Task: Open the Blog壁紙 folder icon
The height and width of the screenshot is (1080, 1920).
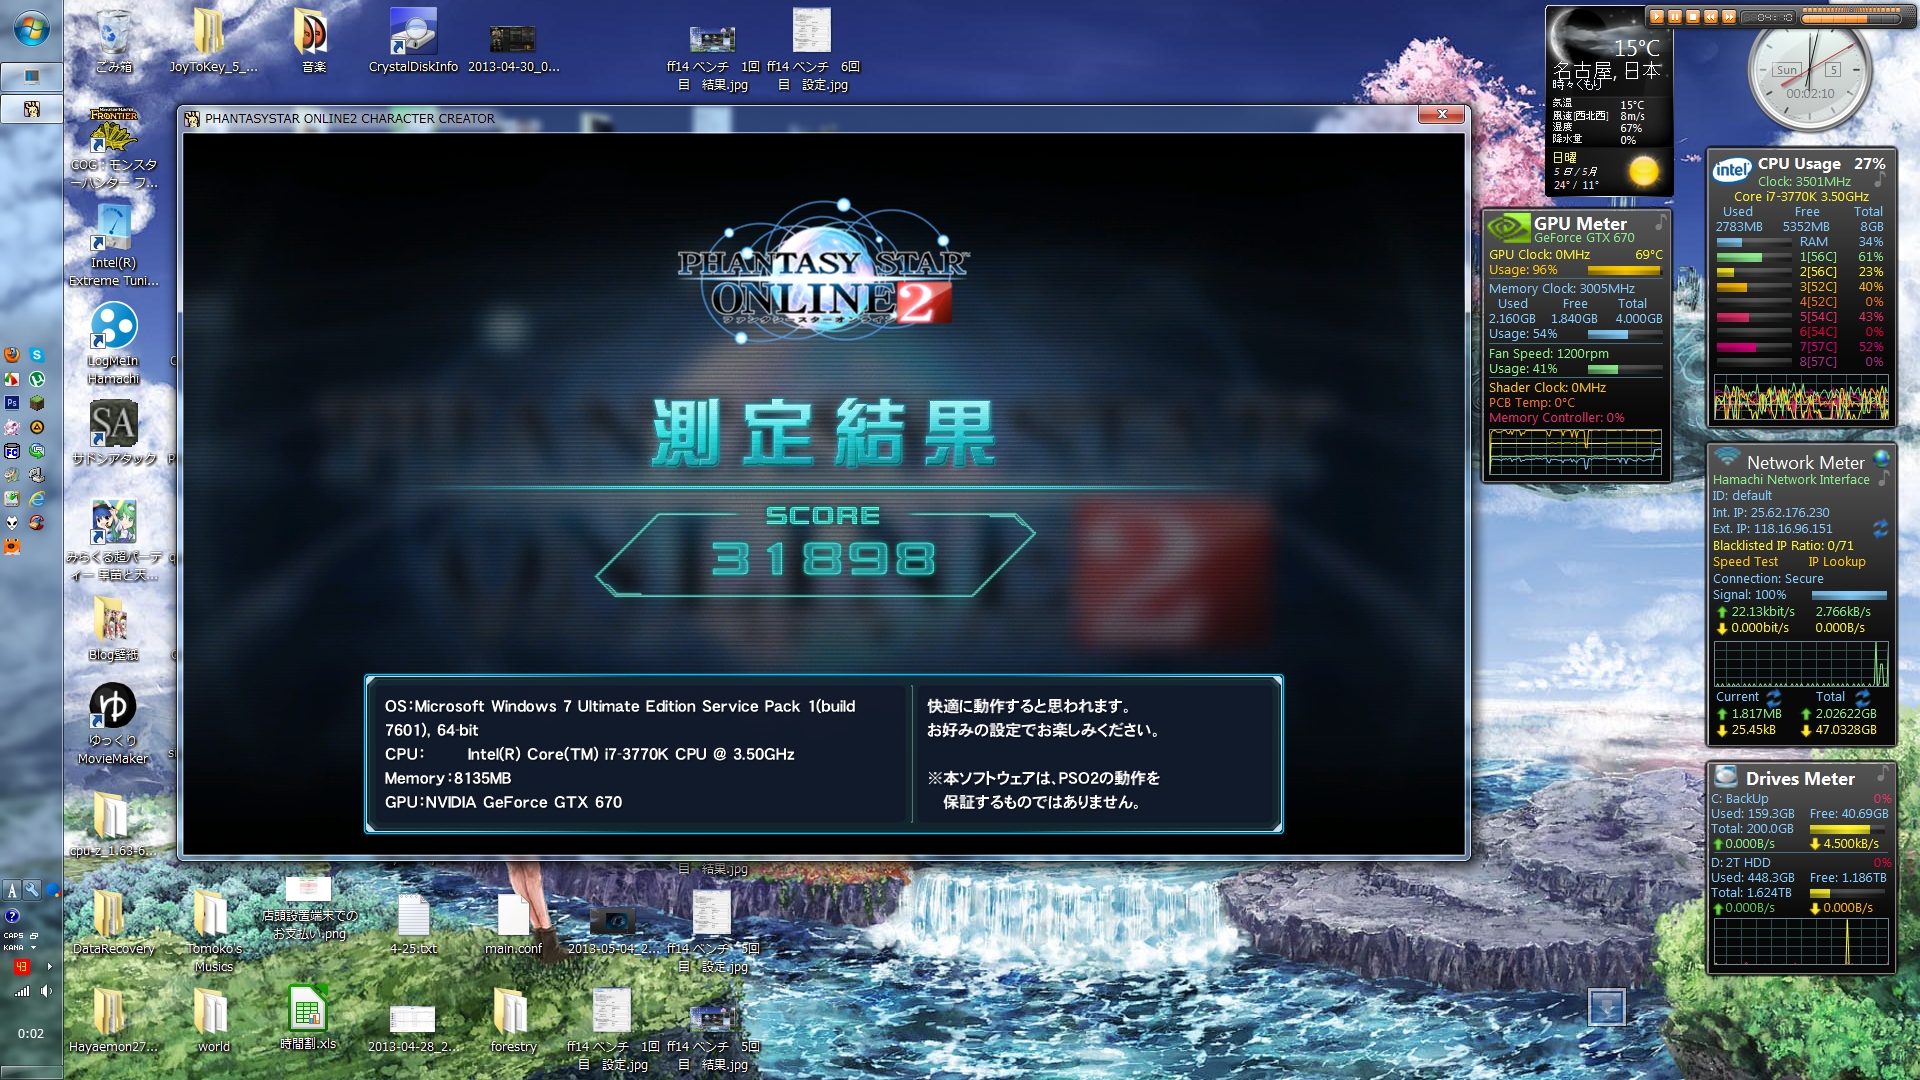Action: (113, 628)
